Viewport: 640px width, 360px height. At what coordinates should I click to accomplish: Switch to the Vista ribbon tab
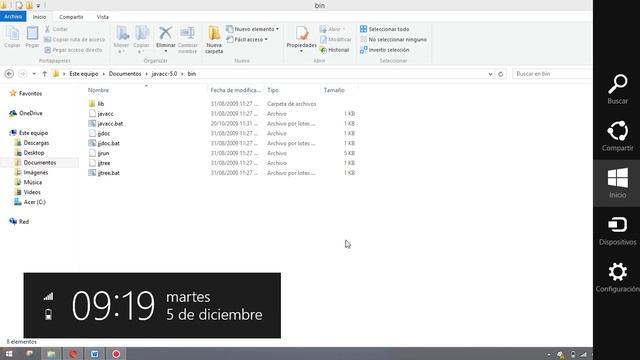102,17
